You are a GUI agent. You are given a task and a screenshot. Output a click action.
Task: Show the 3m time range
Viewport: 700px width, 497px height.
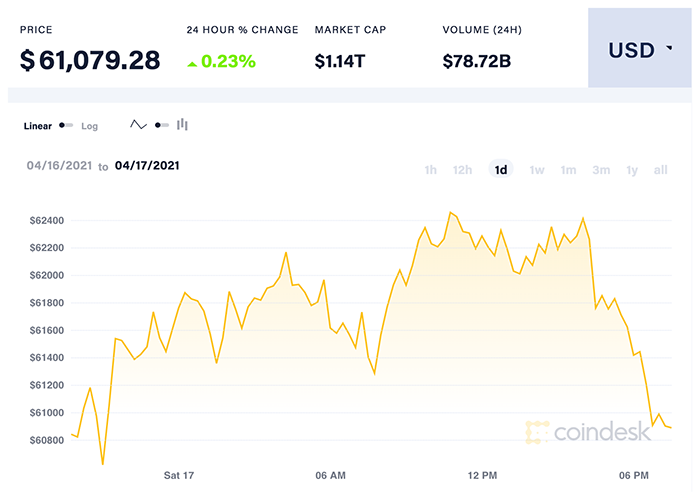click(x=600, y=170)
